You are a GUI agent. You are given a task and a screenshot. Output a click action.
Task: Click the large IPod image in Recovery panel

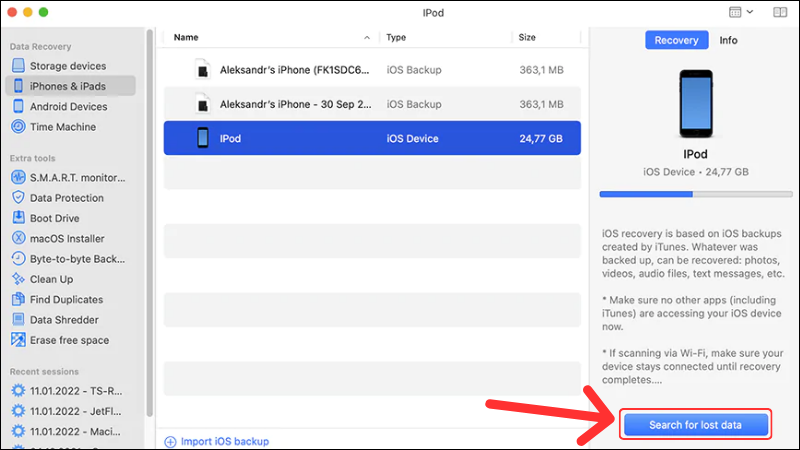pyautogui.click(x=696, y=104)
